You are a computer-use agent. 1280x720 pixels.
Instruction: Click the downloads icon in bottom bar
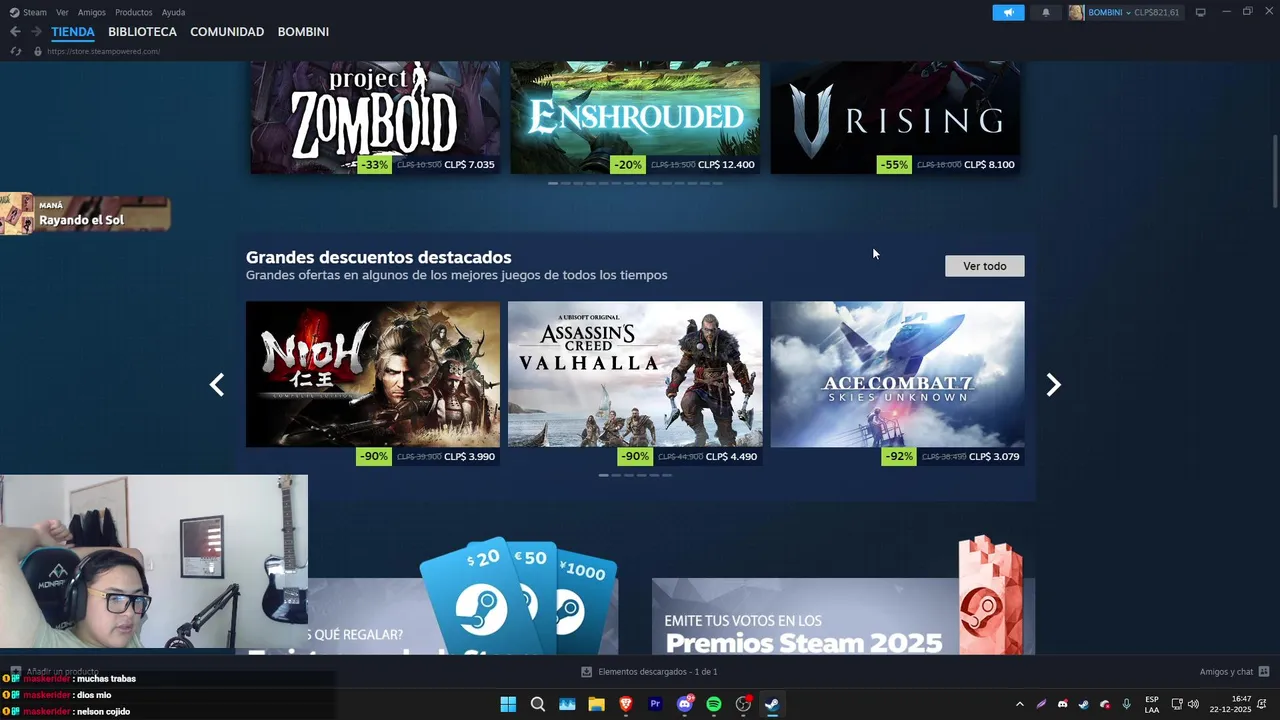pyautogui.click(x=587, y=672)
